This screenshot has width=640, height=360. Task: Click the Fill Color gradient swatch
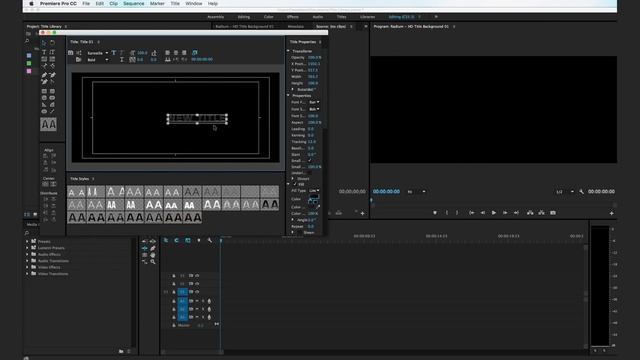coord(313,199)
